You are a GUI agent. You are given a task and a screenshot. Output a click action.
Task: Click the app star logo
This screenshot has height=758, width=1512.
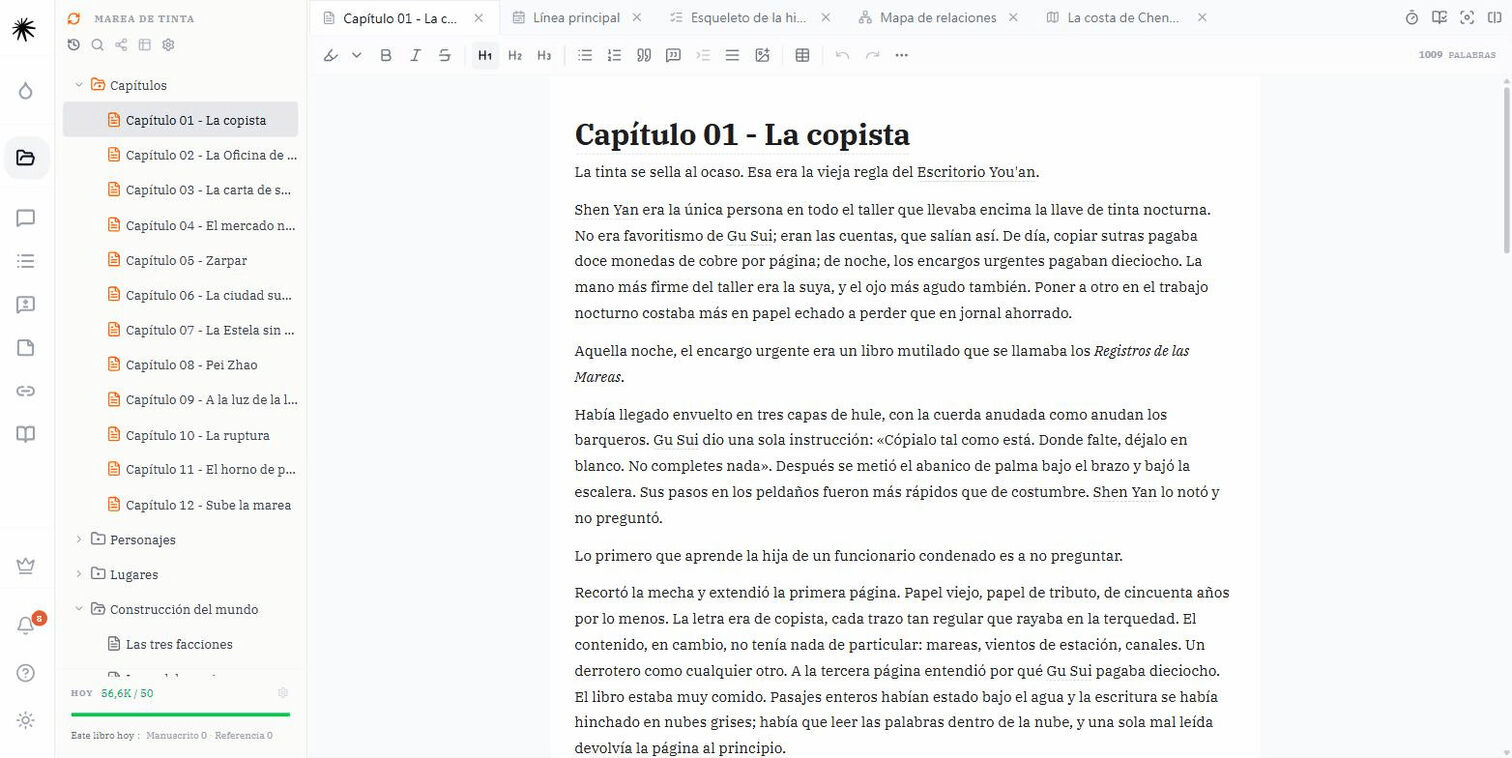click(x=25, y=29)
